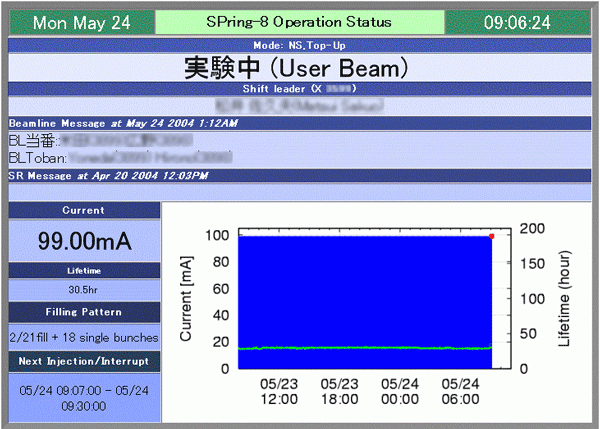Viewport: 600px width, 429px height.
Task: Click the 'Current' panel header
Action: coord(84,210)
